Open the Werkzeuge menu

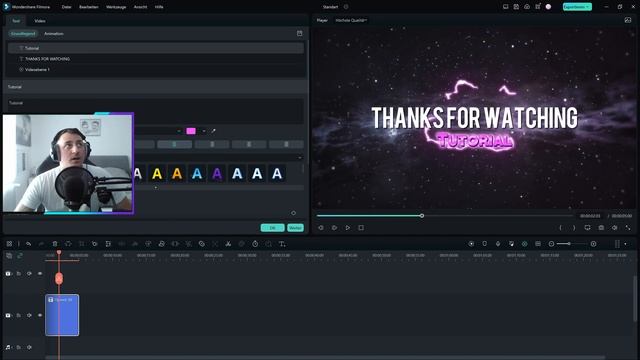116,7
